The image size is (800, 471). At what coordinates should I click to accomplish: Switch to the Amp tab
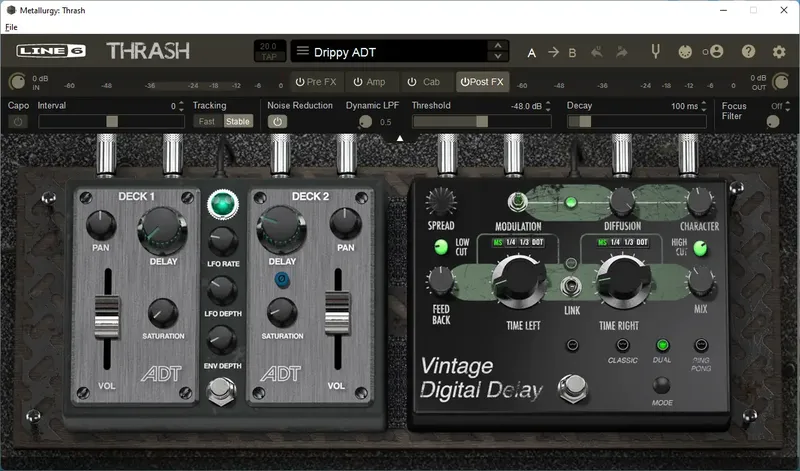point(370,82)
